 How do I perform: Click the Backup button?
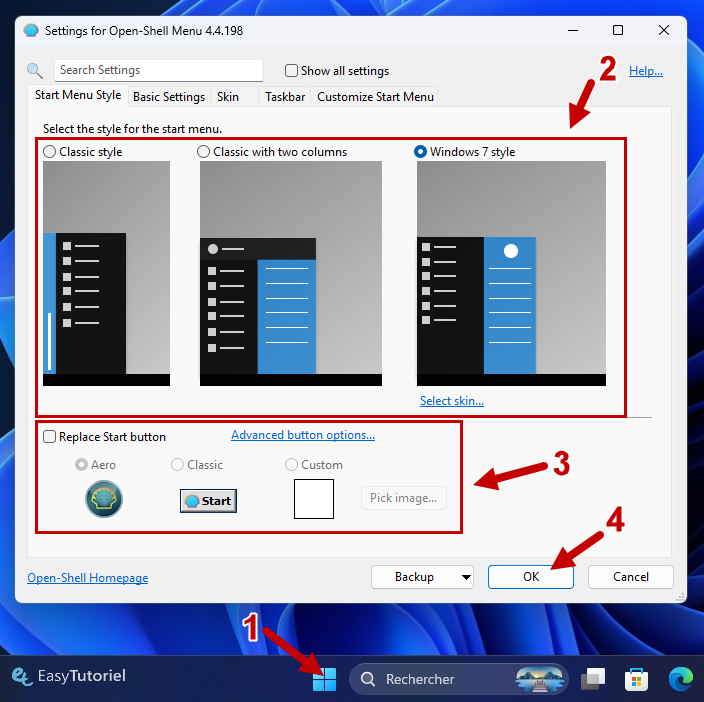click(414, 577)
